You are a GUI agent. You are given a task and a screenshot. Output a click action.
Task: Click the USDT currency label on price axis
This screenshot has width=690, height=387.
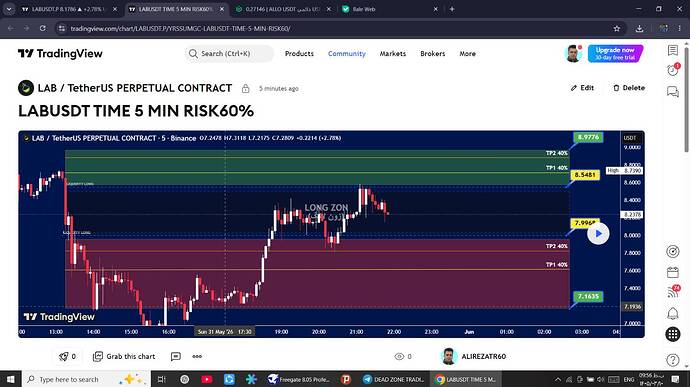pos(630,138)
